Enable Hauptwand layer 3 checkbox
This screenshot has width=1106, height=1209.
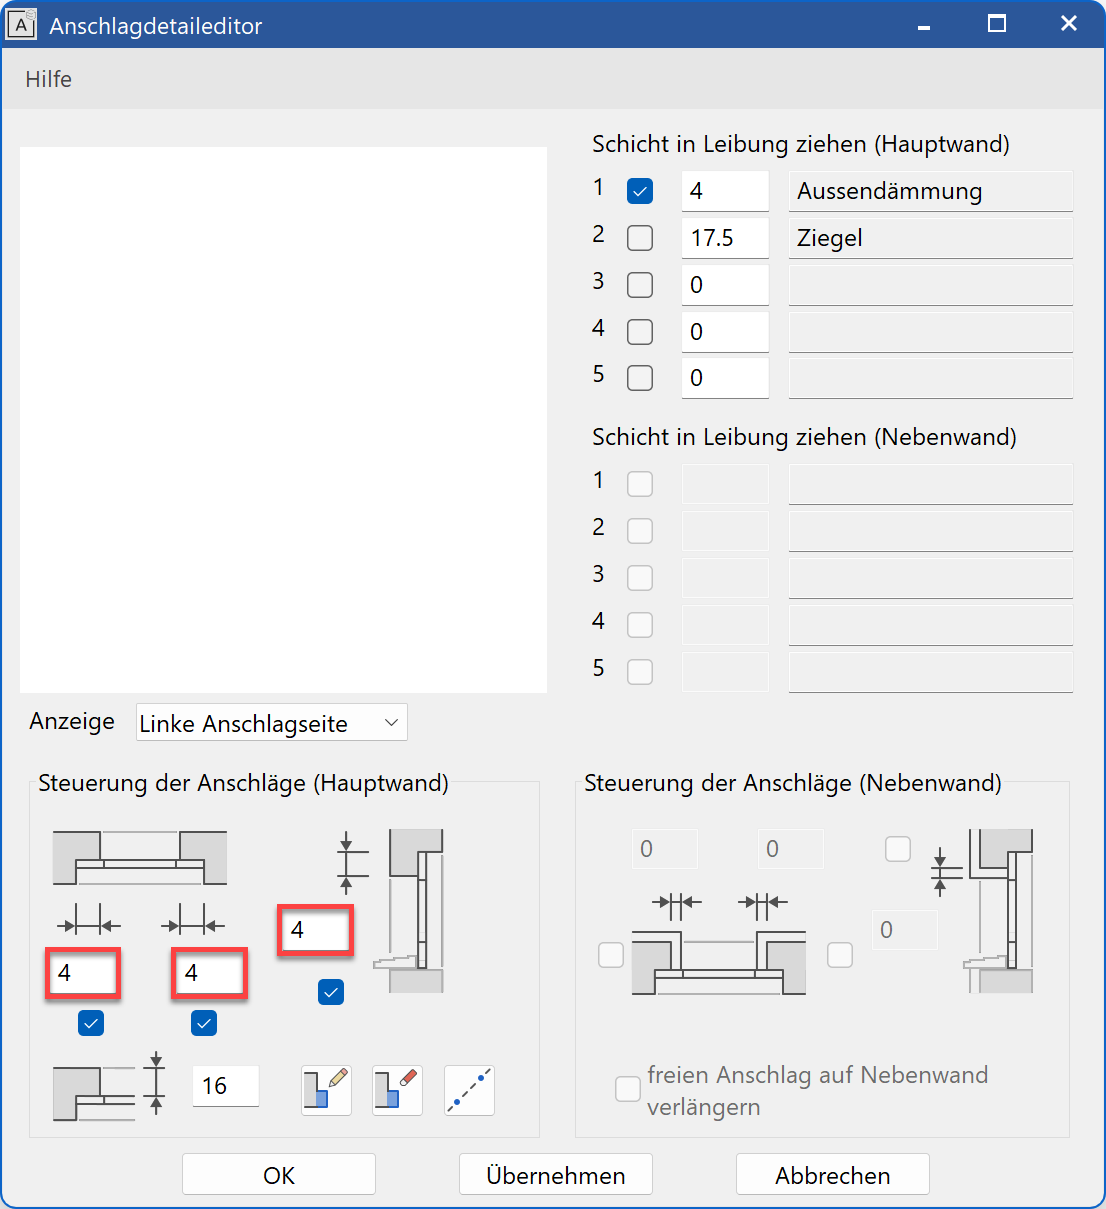click(640, 285)
